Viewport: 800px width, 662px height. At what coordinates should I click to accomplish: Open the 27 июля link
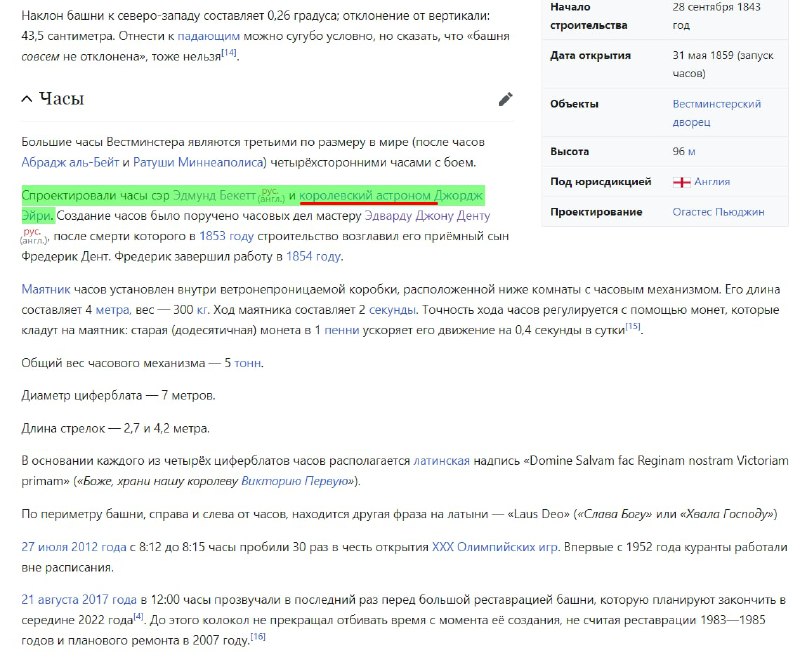click(x=44, y=547)
